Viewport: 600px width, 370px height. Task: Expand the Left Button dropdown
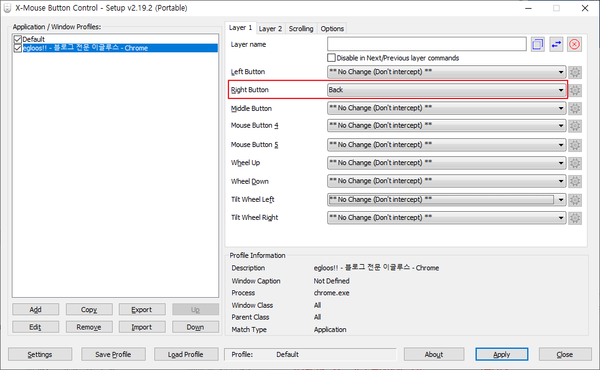pos(446,72)
